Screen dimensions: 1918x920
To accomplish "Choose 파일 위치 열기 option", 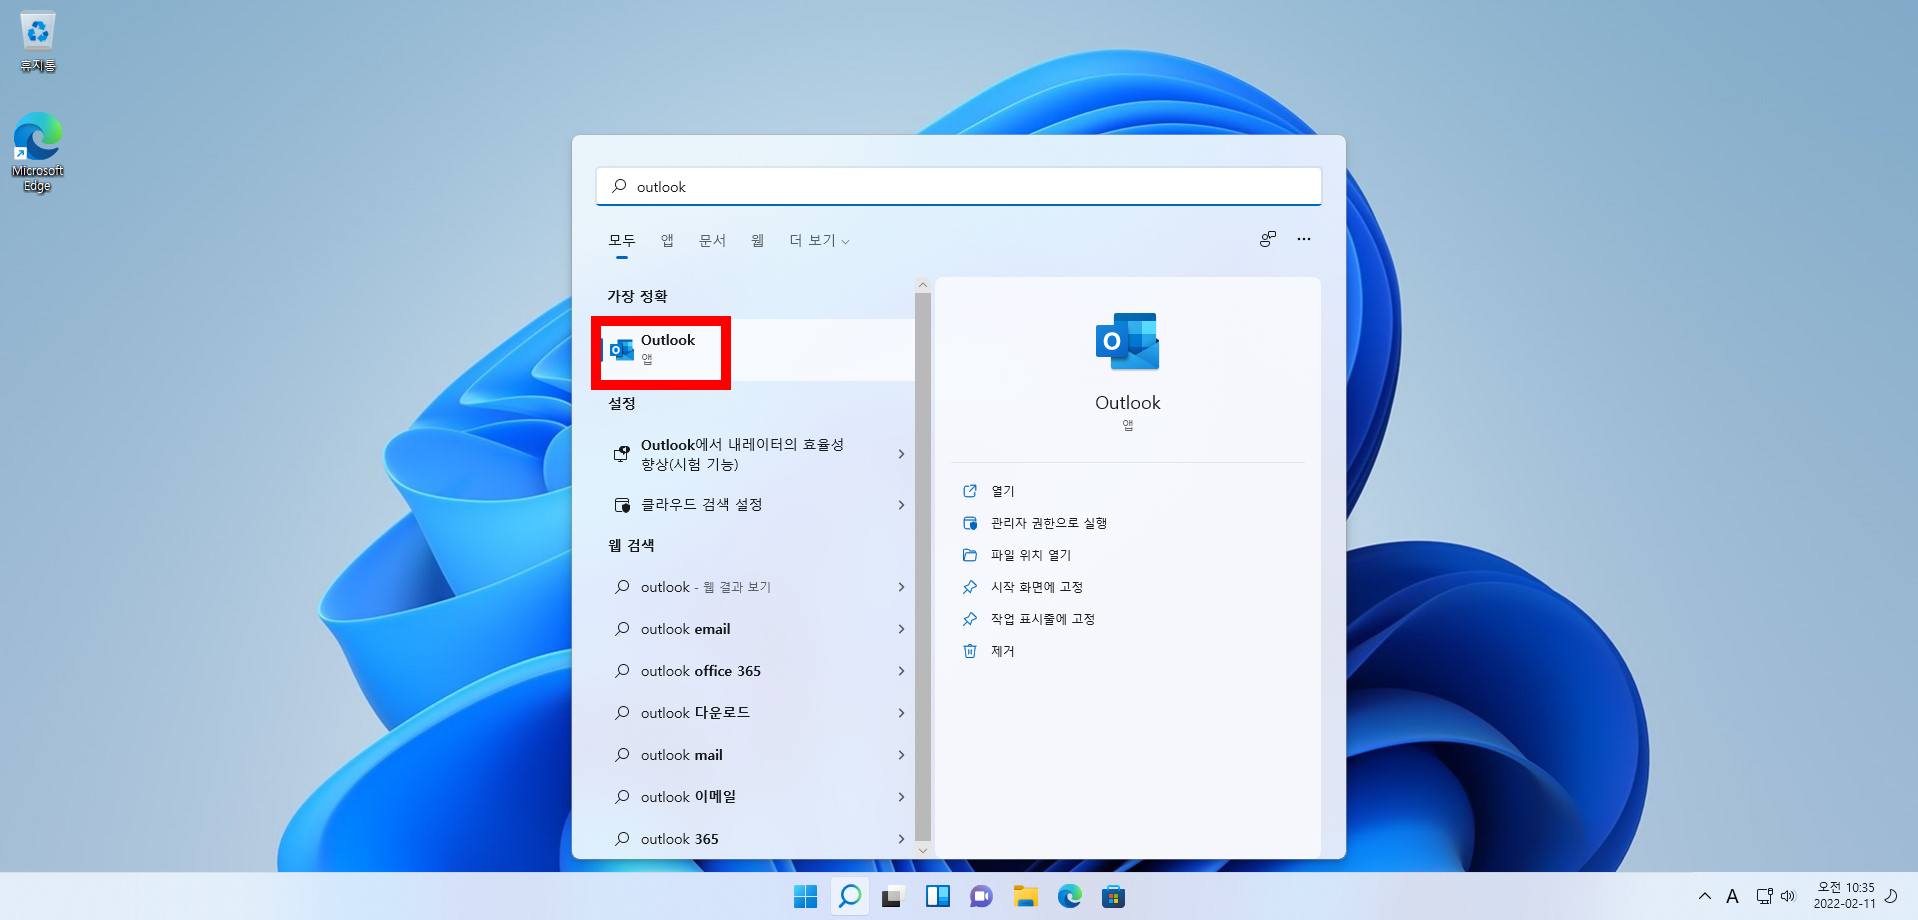I will 1030,555.
